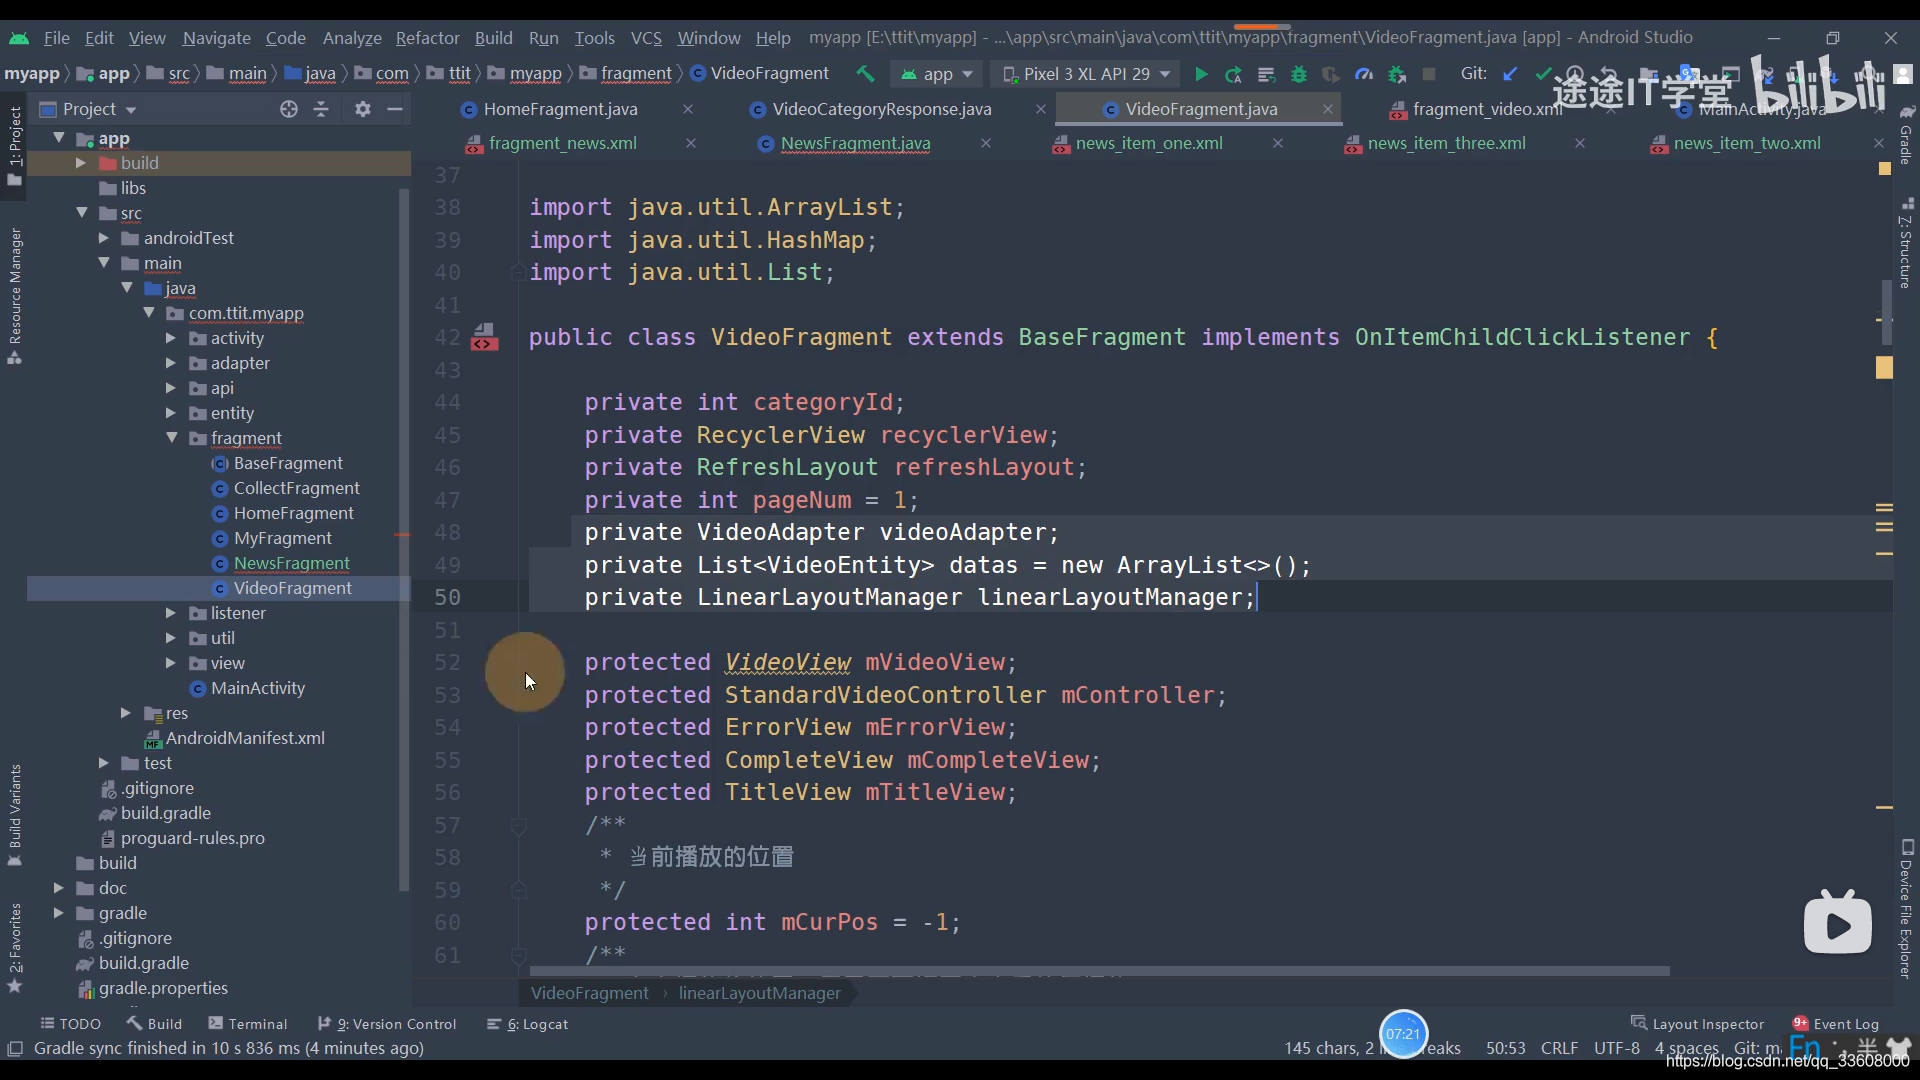Open the Event Log
1920x1080 pixels.
click(x=1836, y=1024)
